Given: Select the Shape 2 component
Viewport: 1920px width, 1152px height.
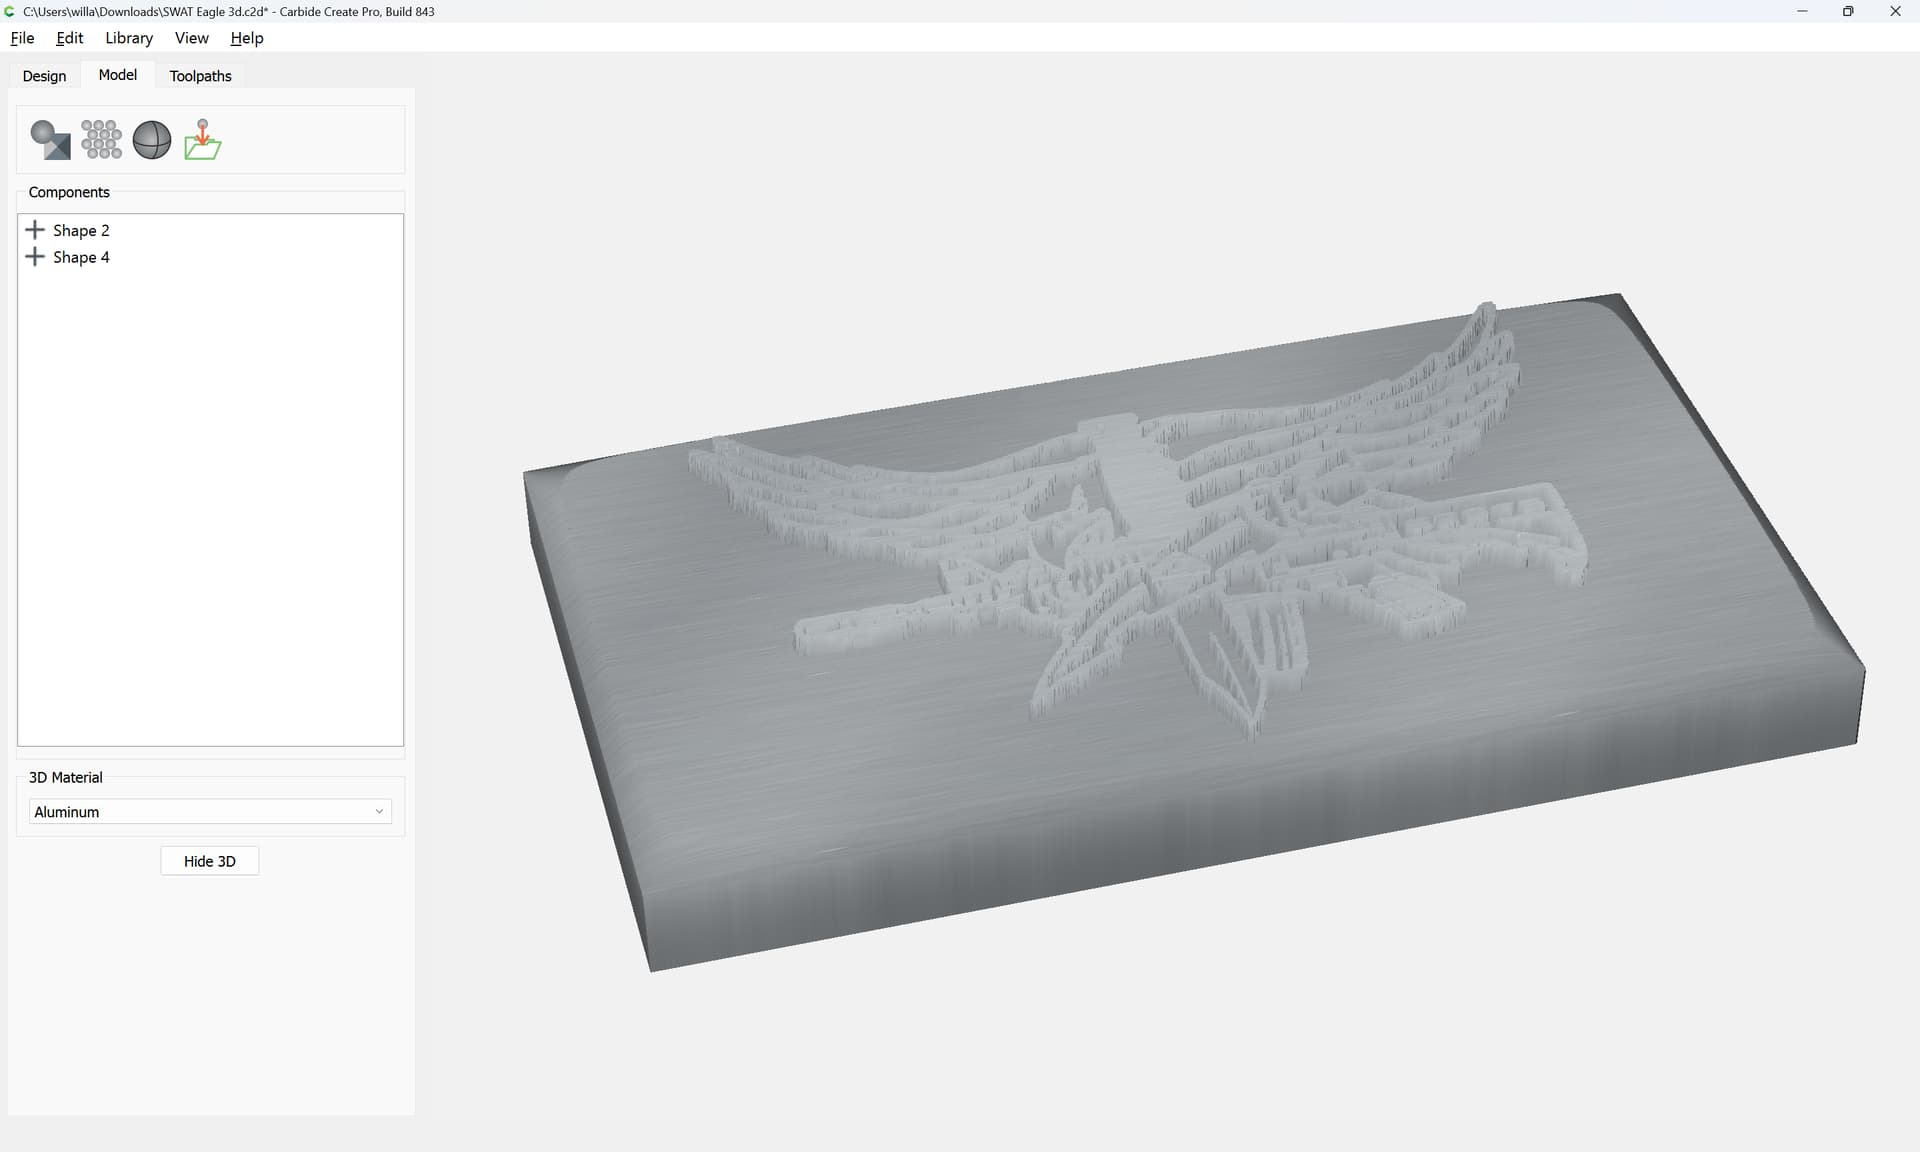Looking at the screenshot, I should pyautogui.click(x=81, y=230).
